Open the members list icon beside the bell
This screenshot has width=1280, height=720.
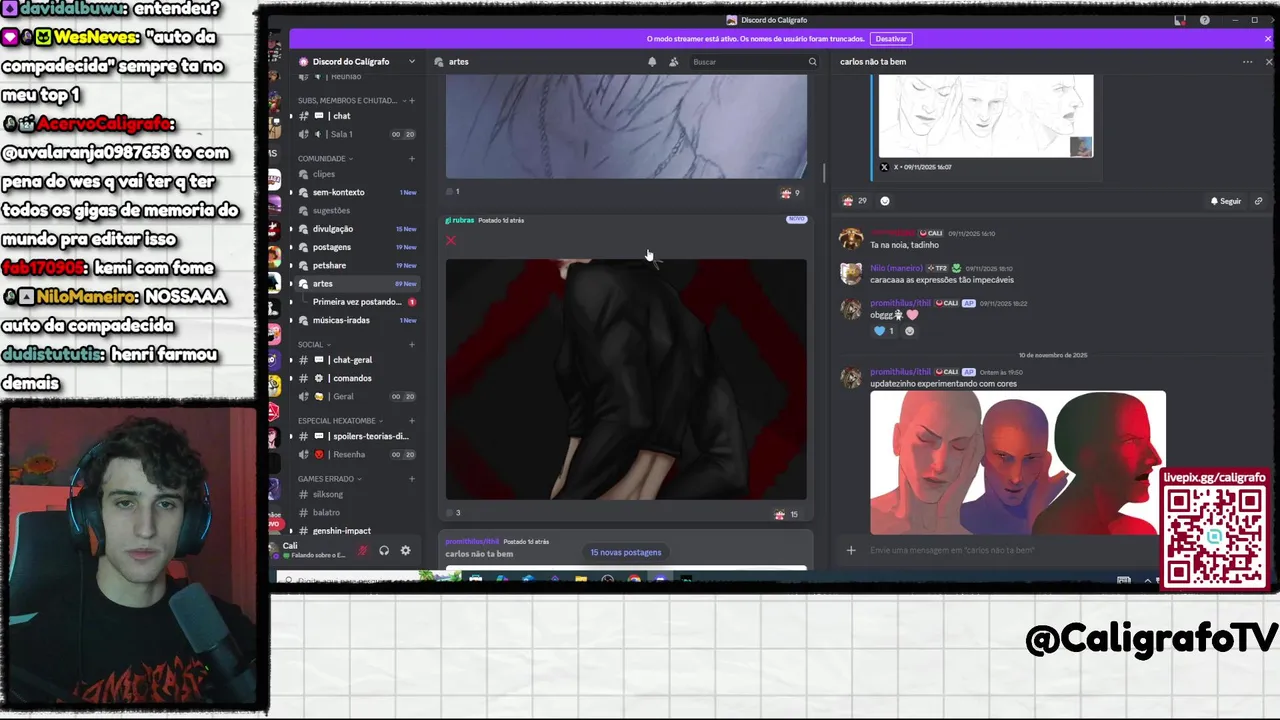point(673,62)
